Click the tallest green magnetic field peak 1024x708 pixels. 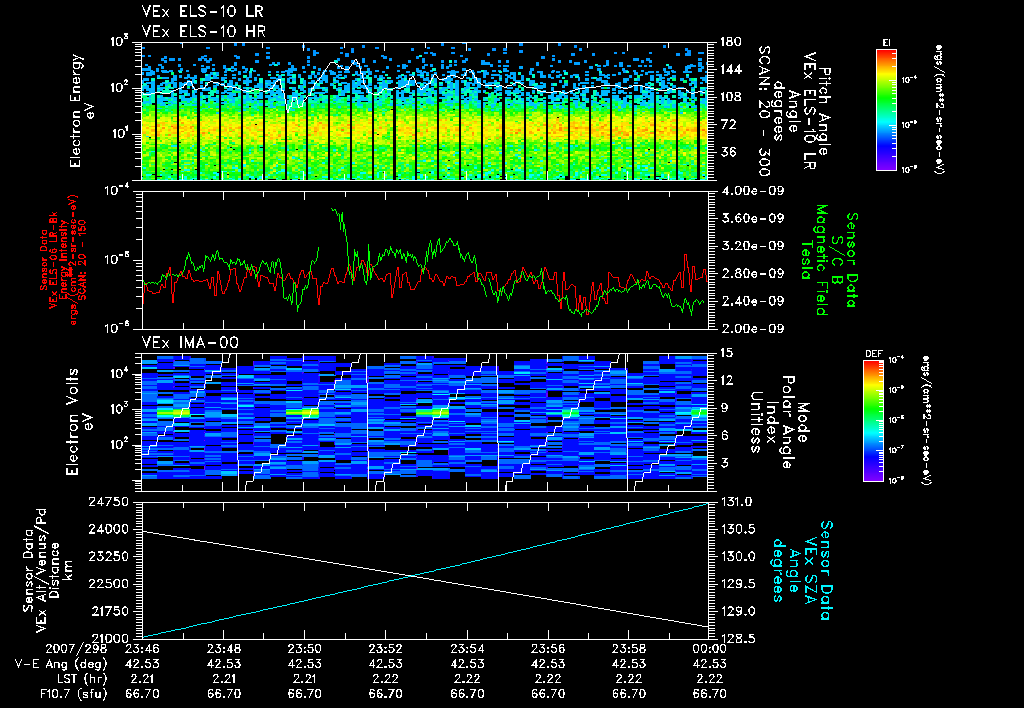(334, 210)
